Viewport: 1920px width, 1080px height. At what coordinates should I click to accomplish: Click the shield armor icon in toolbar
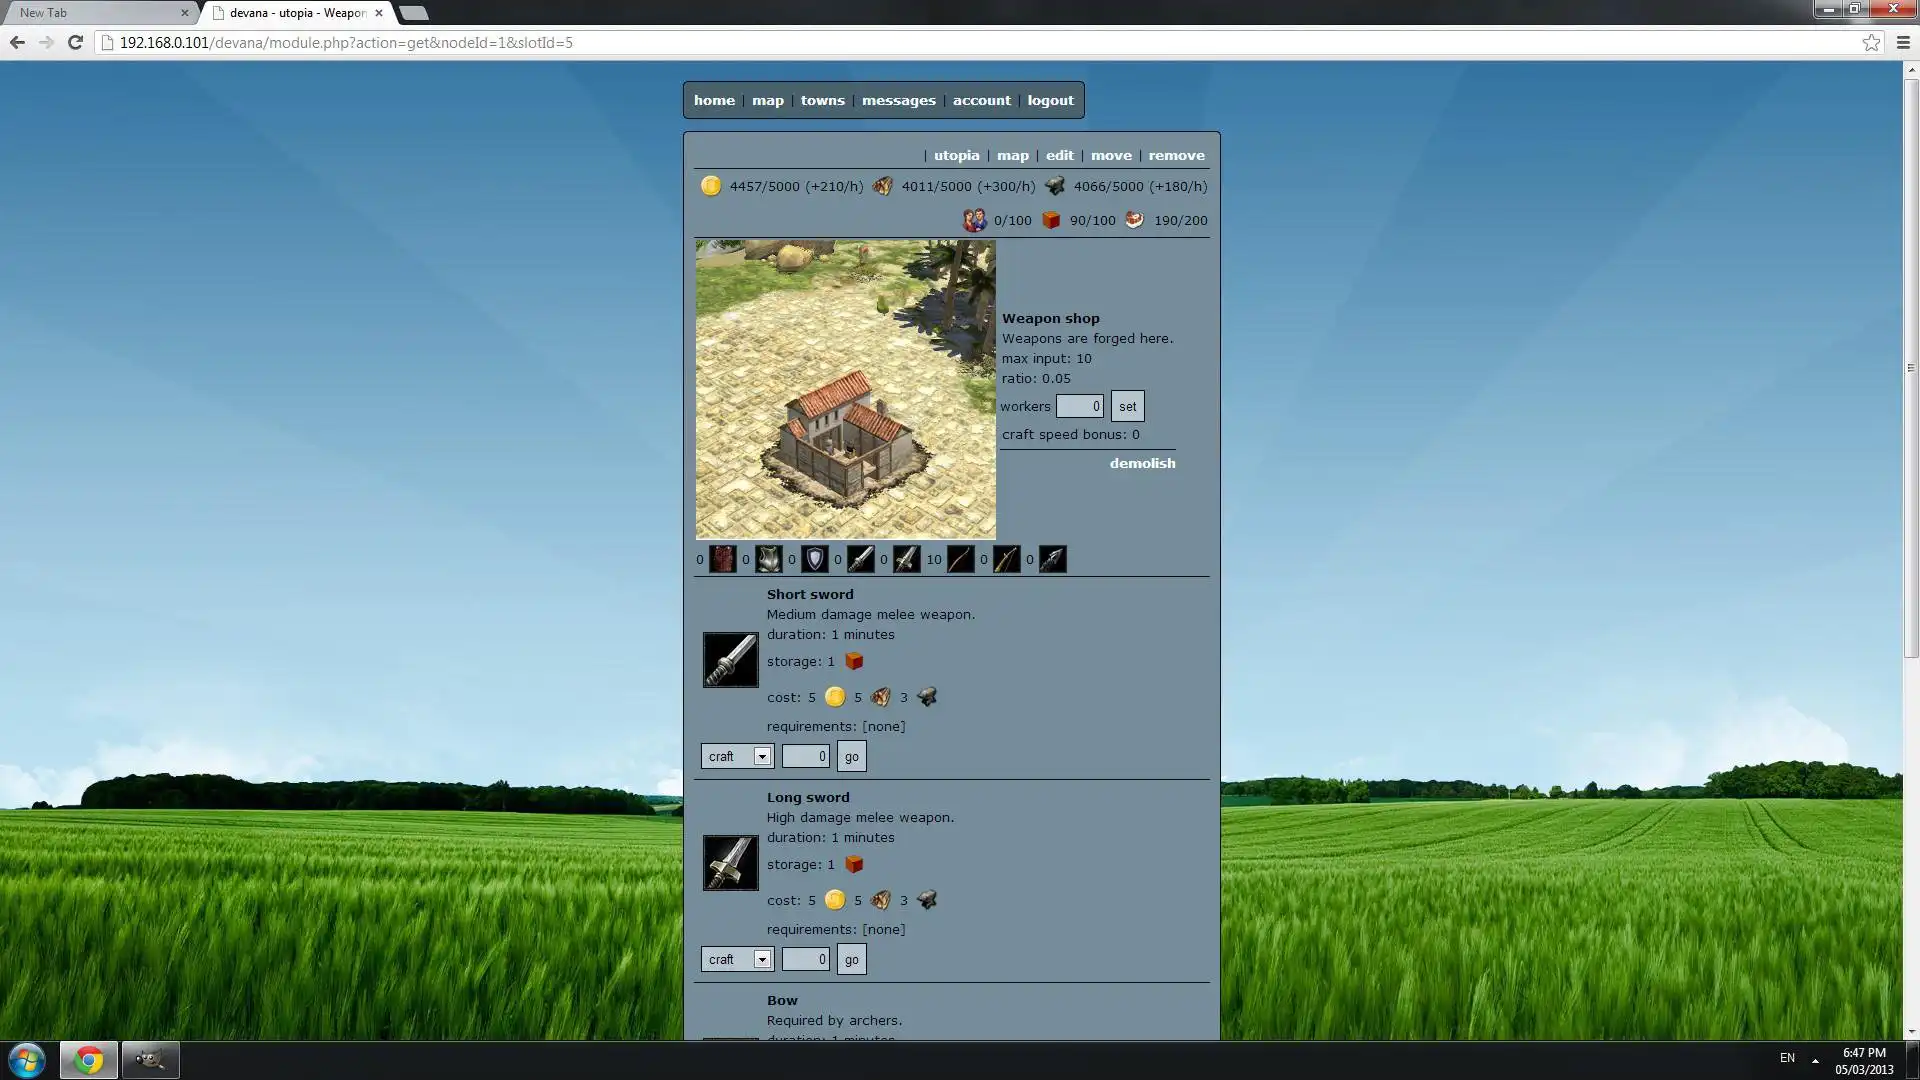coord(815,559)
